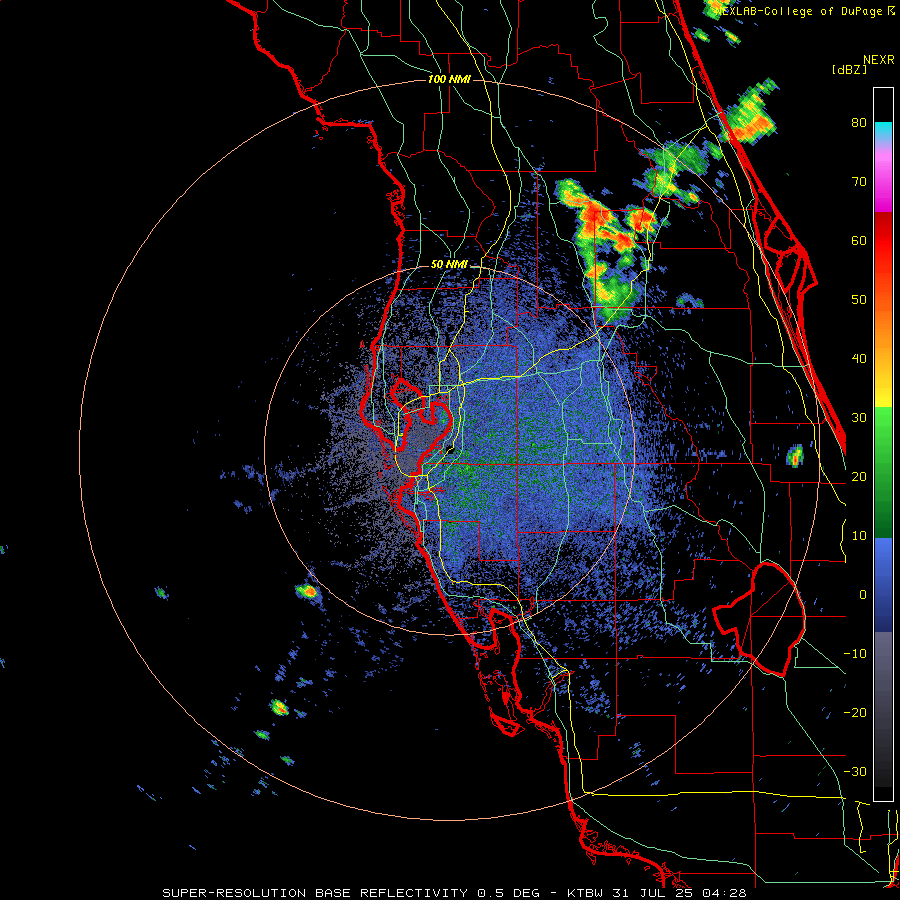Click the Lake Okeechobee outline on the map
This screenshot has width=900, height=900.
click(x=761, y=619)
